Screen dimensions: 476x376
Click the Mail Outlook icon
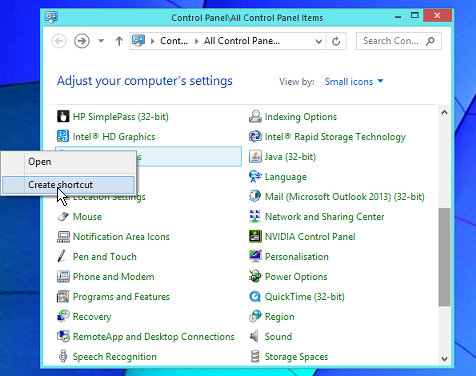pos(255,196)
